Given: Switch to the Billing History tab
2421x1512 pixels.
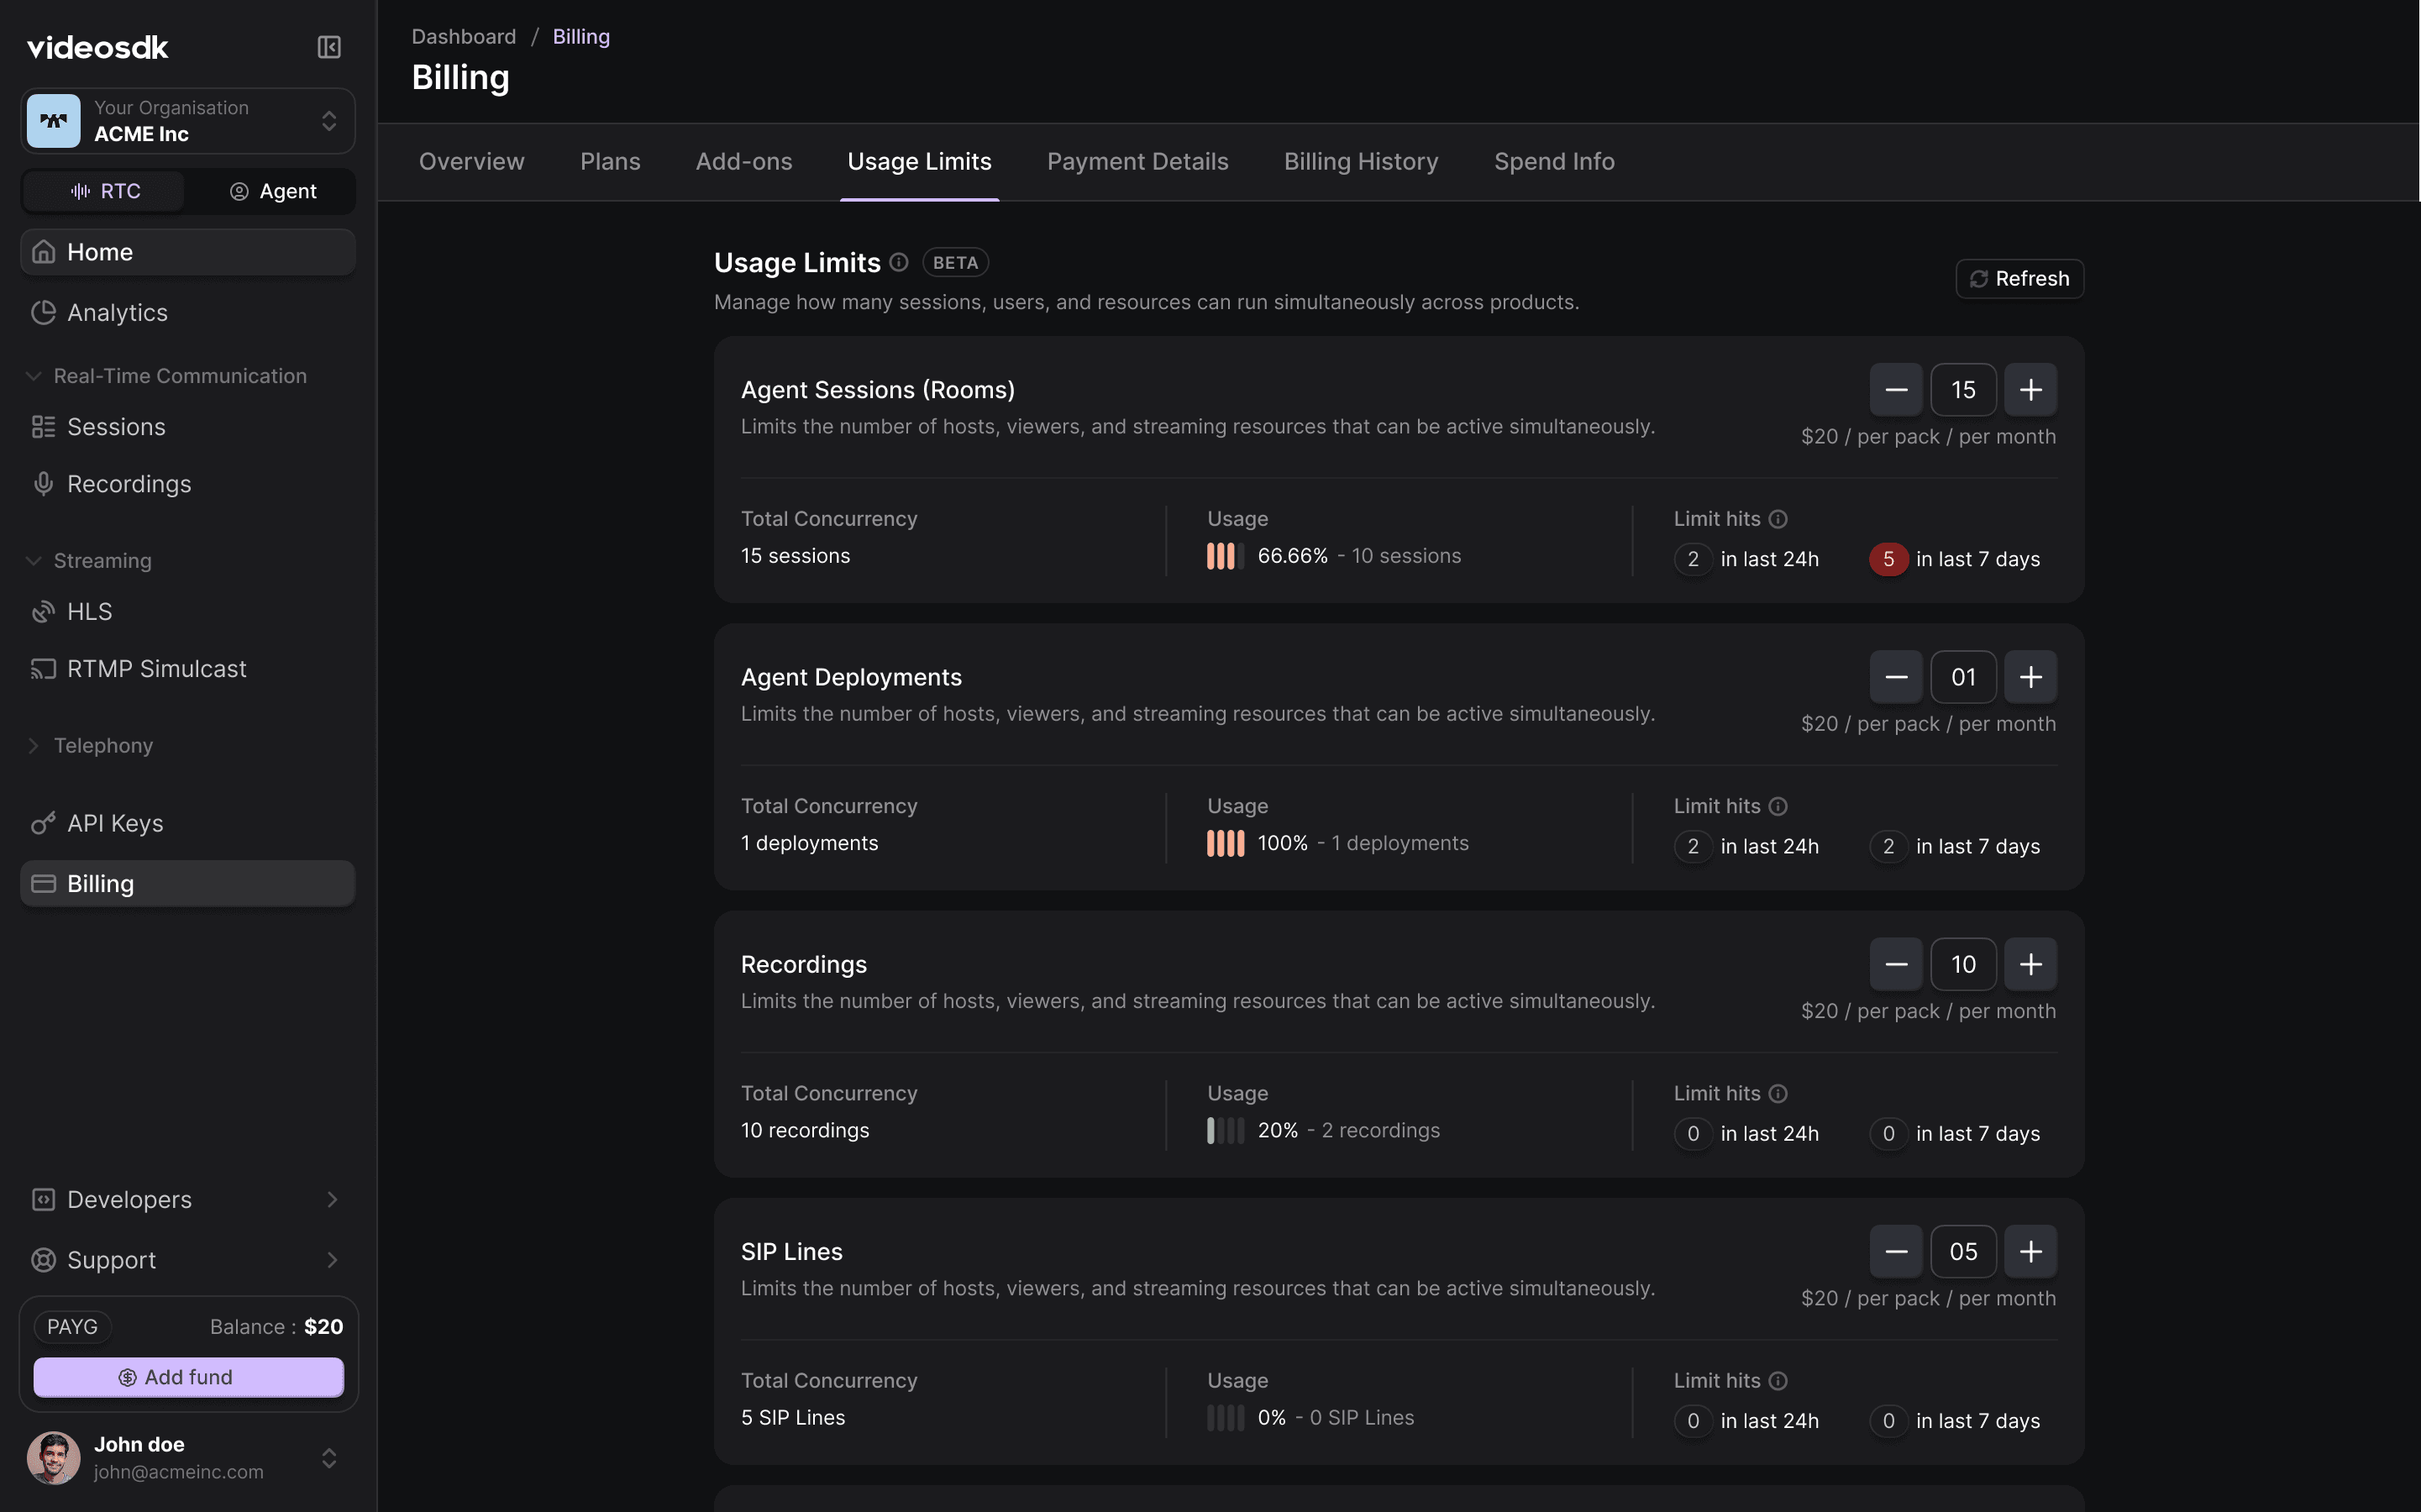Looking at the screenshot, I should [1360, 161].
